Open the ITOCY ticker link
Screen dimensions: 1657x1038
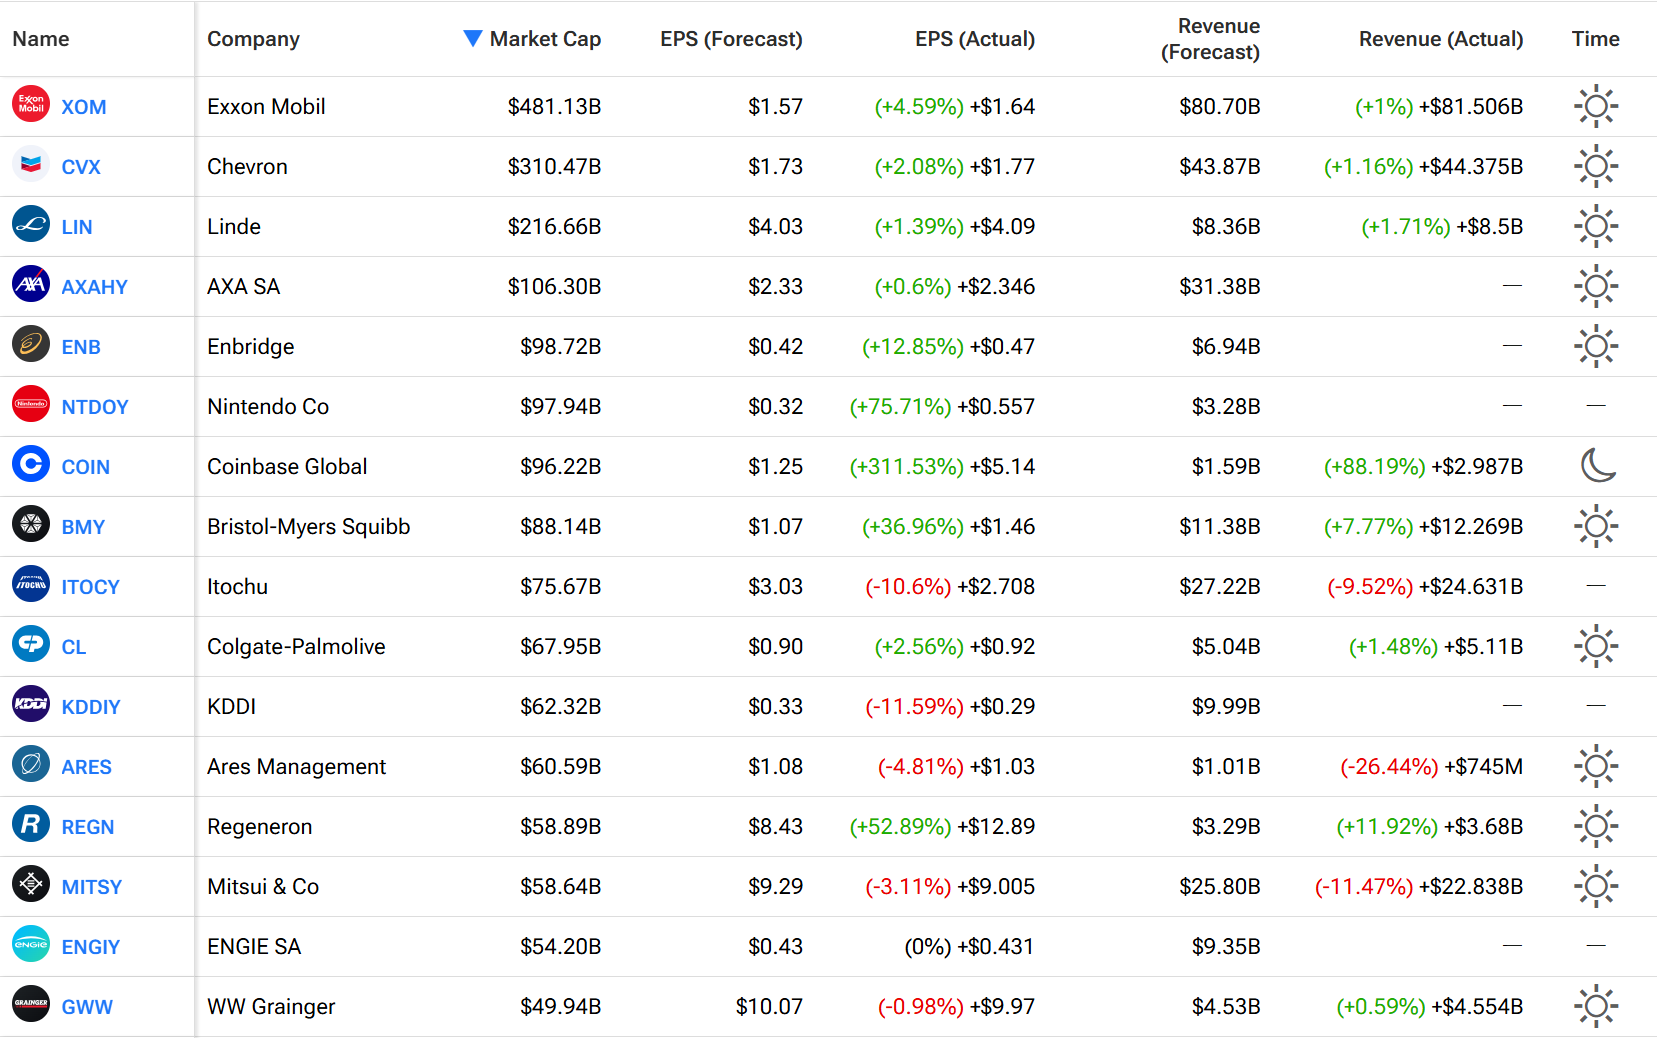coord(90,587)
